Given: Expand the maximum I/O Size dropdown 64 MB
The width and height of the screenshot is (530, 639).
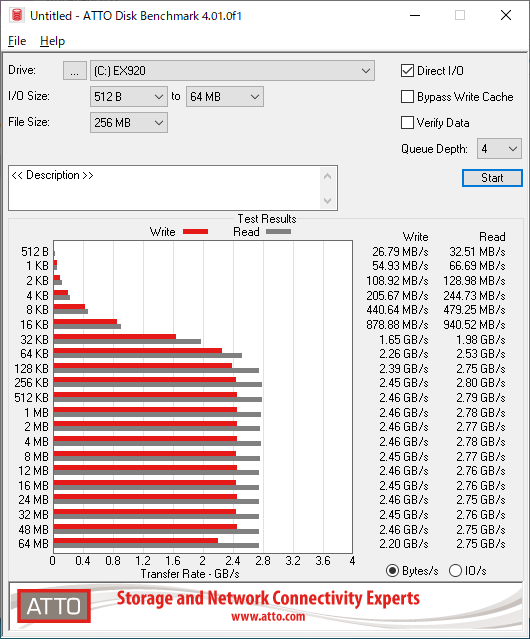Looking at the screenshot, I should tap(225, 97).
